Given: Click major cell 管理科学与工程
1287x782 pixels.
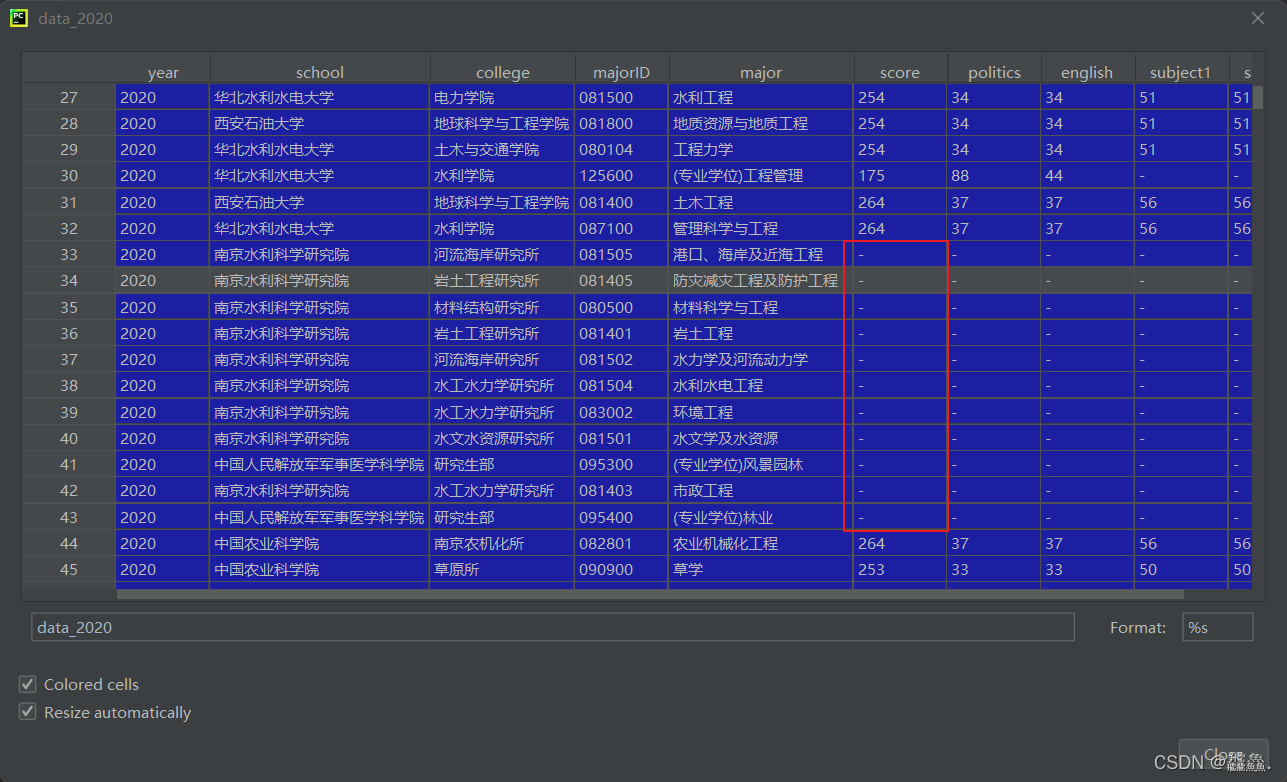Looking at the screenshot, I should point(761,228).
